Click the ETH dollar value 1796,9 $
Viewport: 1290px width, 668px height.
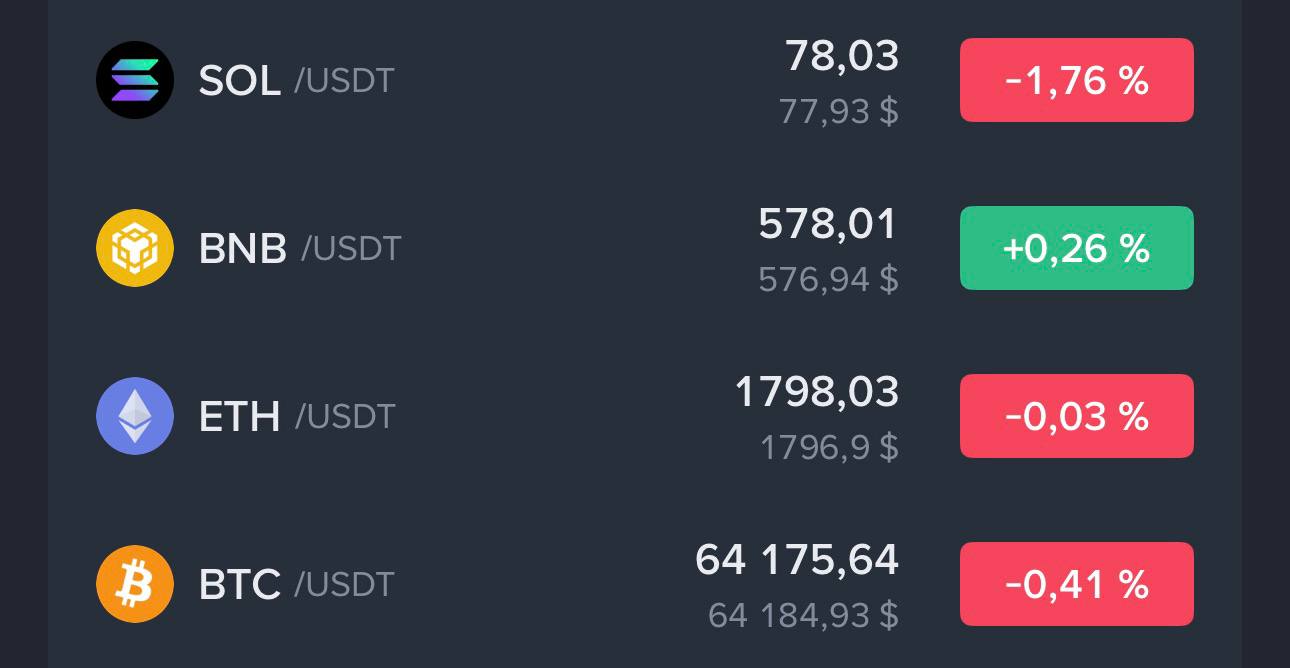click(830, 447)
